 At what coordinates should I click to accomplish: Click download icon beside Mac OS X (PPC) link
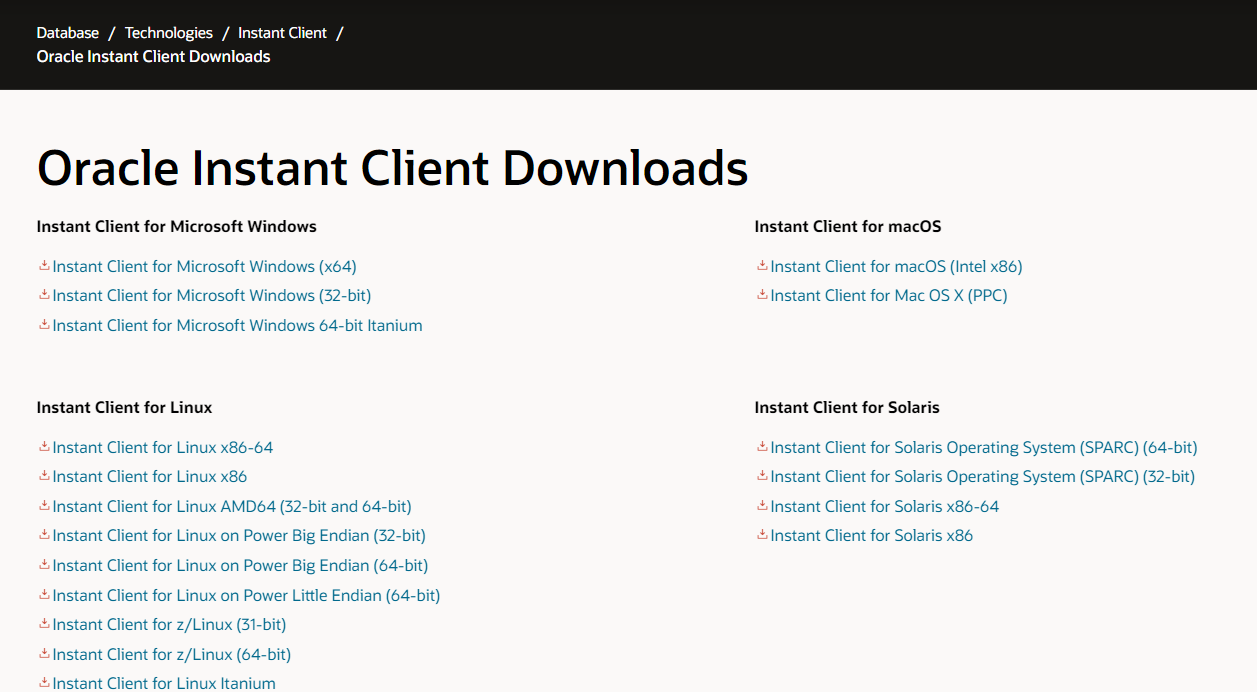pyautogui.click(x=762, y=295)
